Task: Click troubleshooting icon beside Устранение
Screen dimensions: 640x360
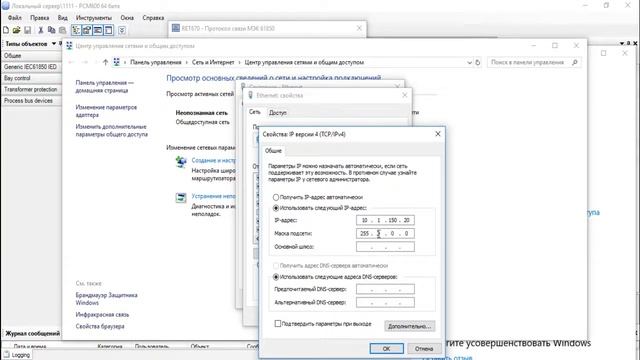Action: click(181, 198)
